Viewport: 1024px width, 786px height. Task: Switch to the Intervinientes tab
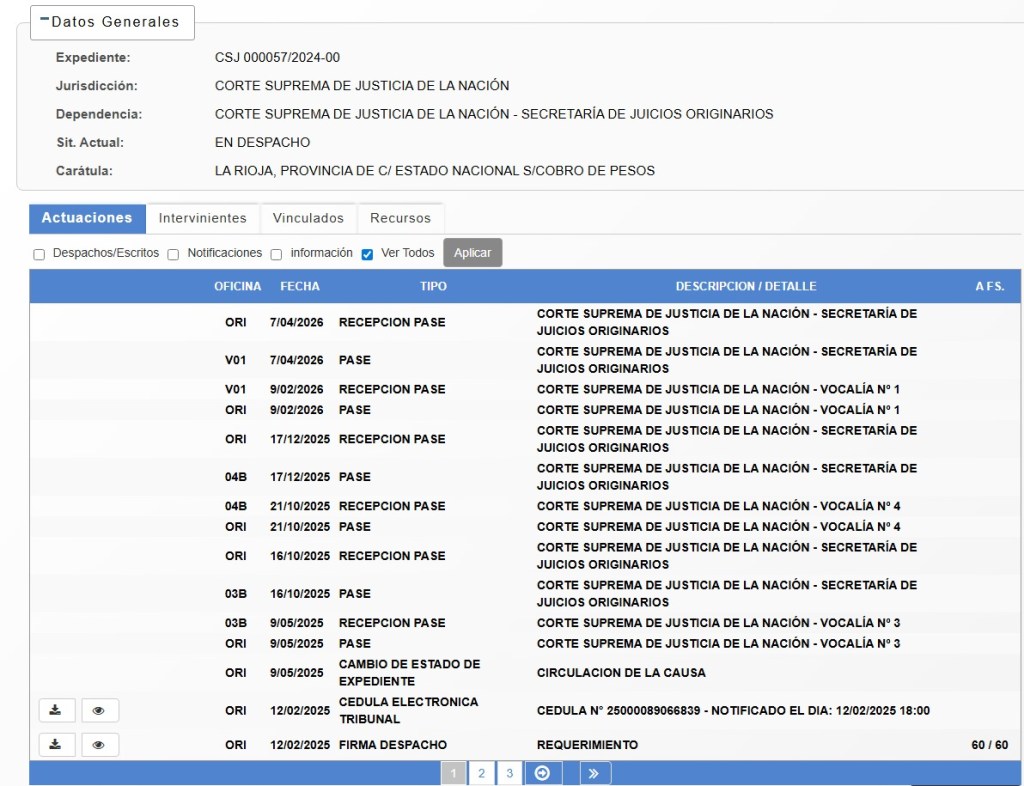[x=202, y=218]
